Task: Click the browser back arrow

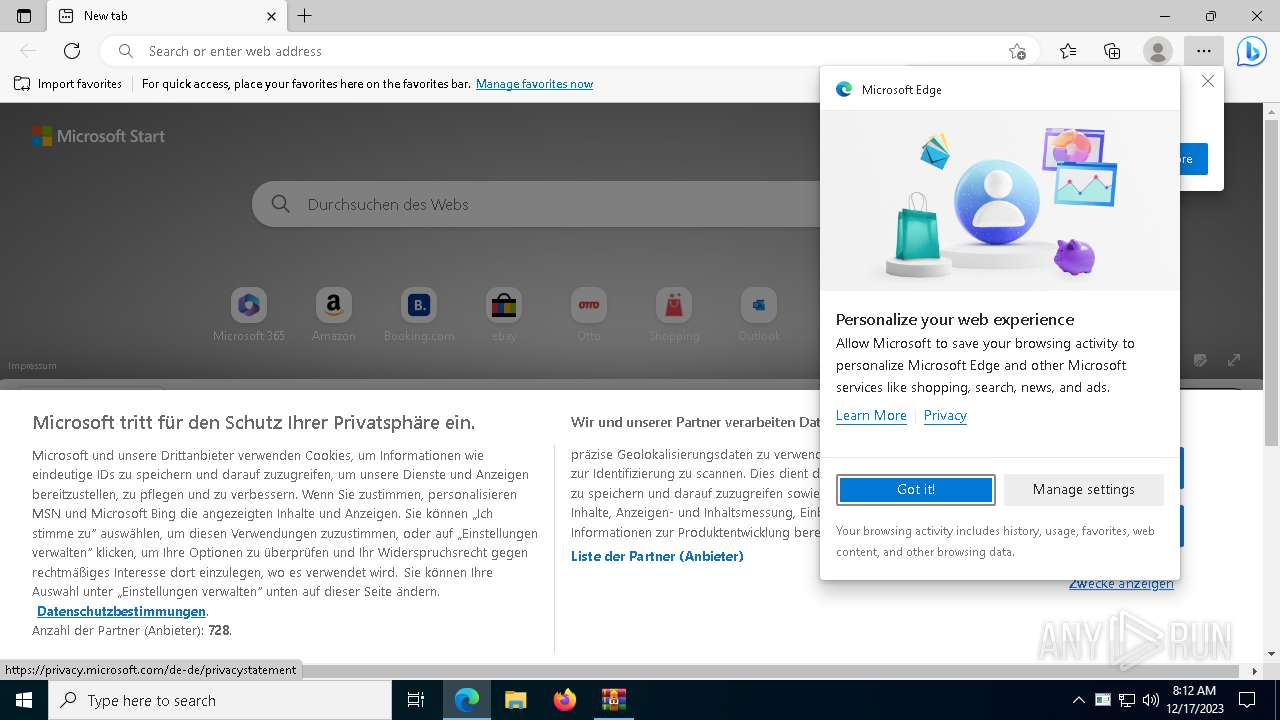Action: (28, 51)
